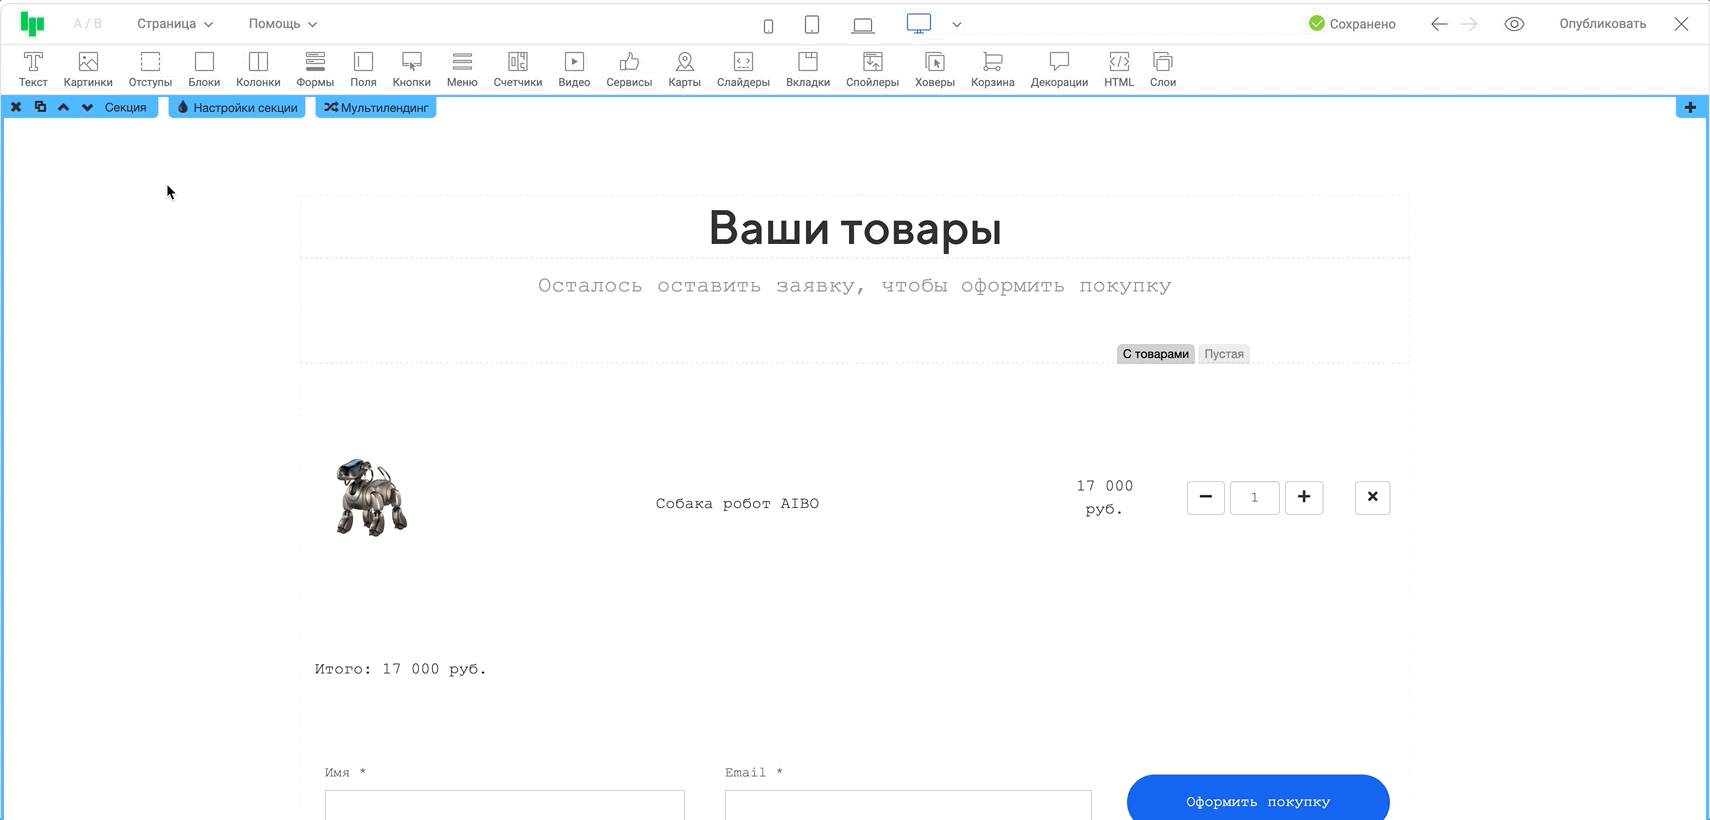Screen dimensions: 1710x820
Task: Open the Формы tool
Action: tap(315, 69)
